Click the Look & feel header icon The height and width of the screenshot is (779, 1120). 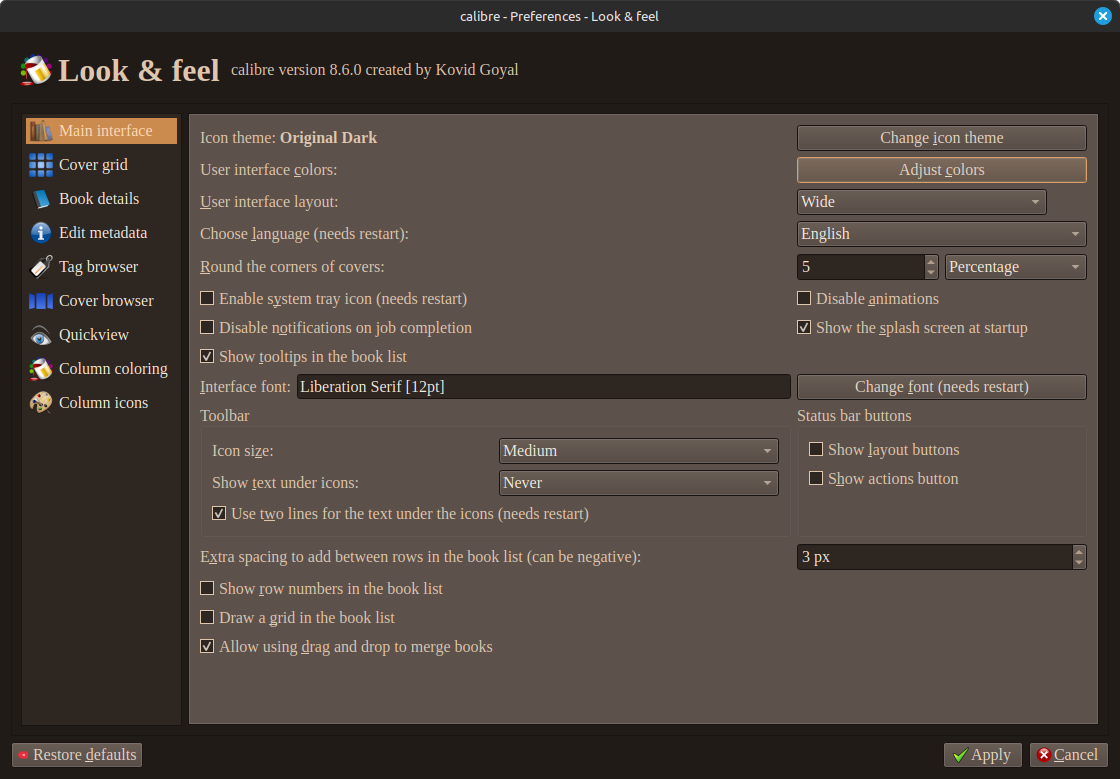point(36,70)
